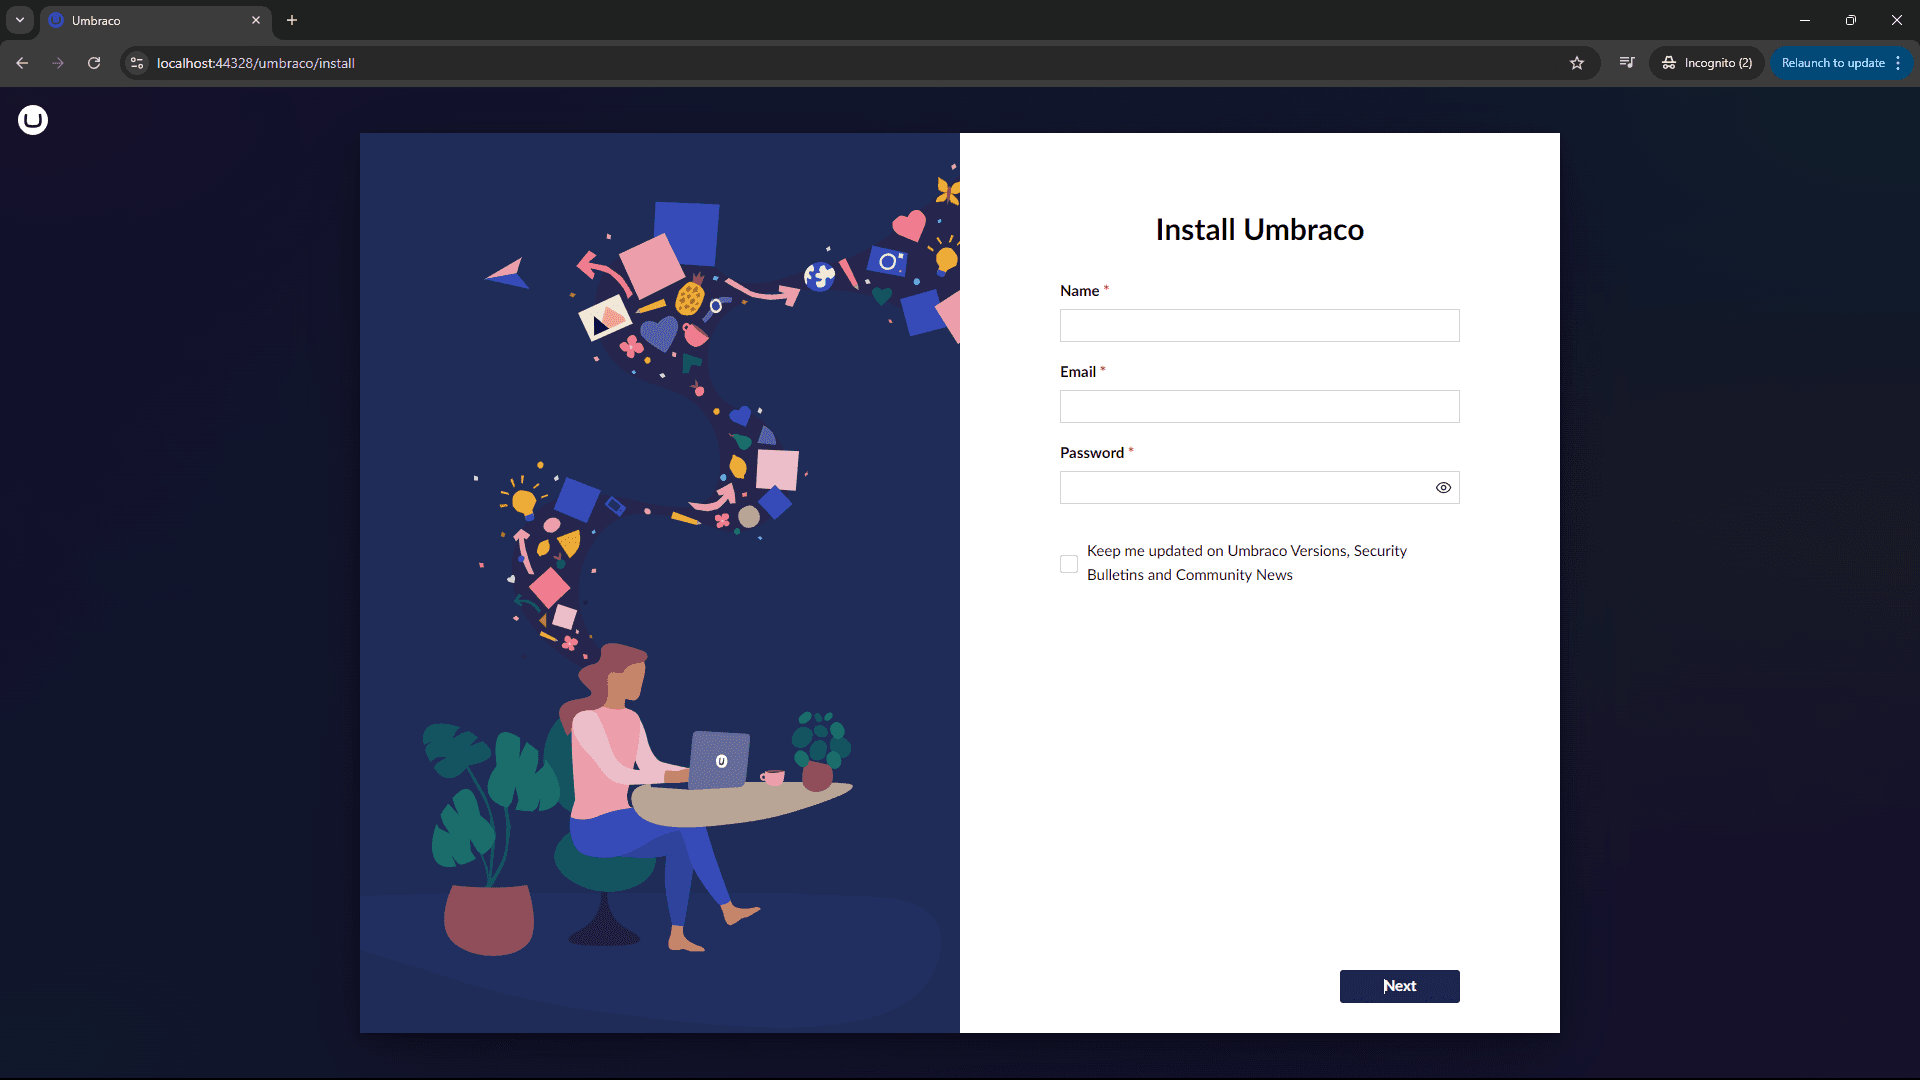Viewport: 1920px width, 1080px height.
Task: Open a new browser tab
Action: 292,20
